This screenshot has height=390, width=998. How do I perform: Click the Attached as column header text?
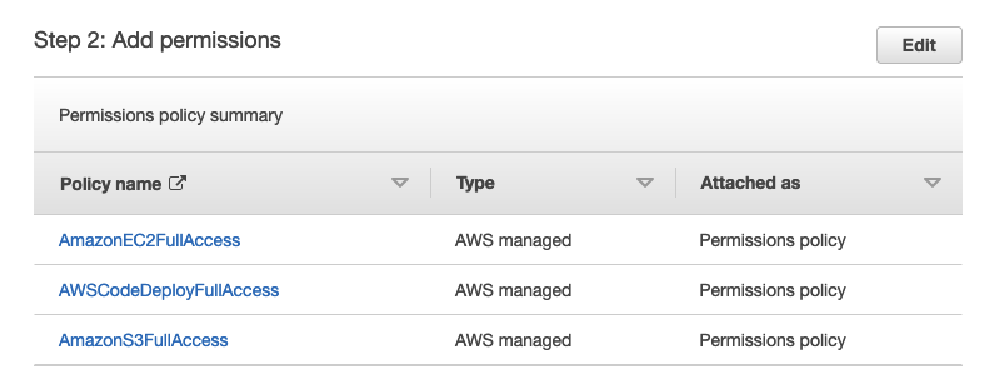click(x=750, y=183)
